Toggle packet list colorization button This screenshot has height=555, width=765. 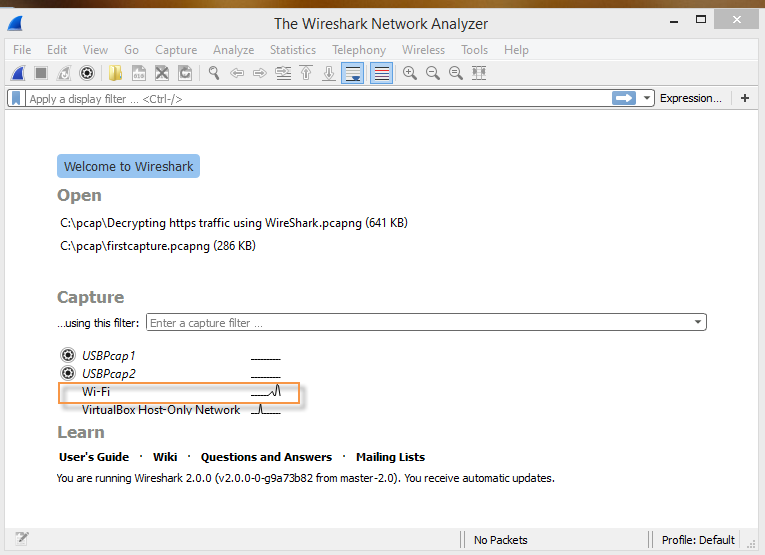click(x=382, y=73)
